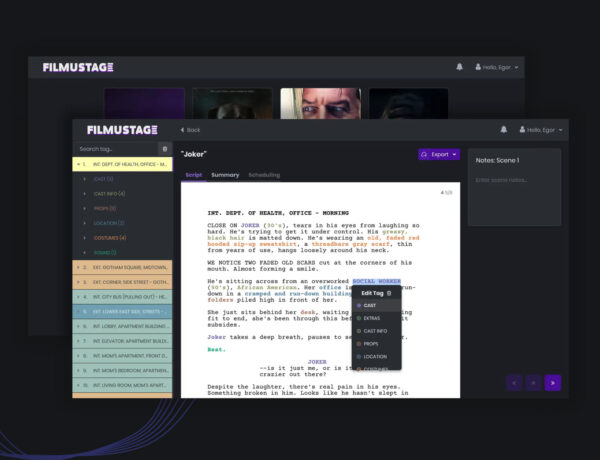Screen dimensions: 600x460
Task: Click the Search tag input field
Action: click(115, 149)
